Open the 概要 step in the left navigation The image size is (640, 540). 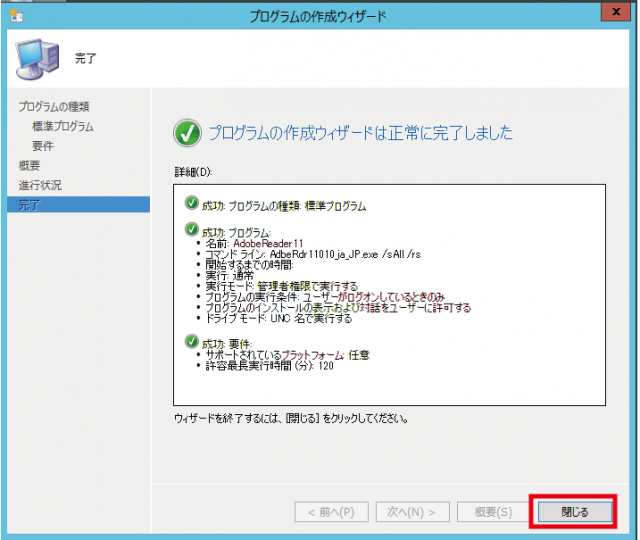tap(30, 165)
